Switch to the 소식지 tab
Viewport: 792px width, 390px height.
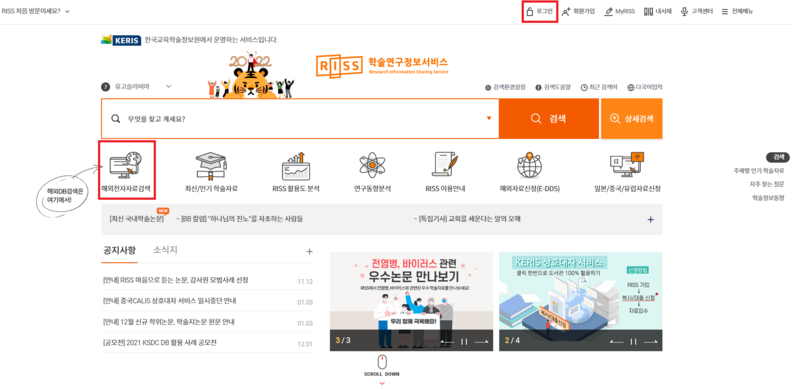165,251
